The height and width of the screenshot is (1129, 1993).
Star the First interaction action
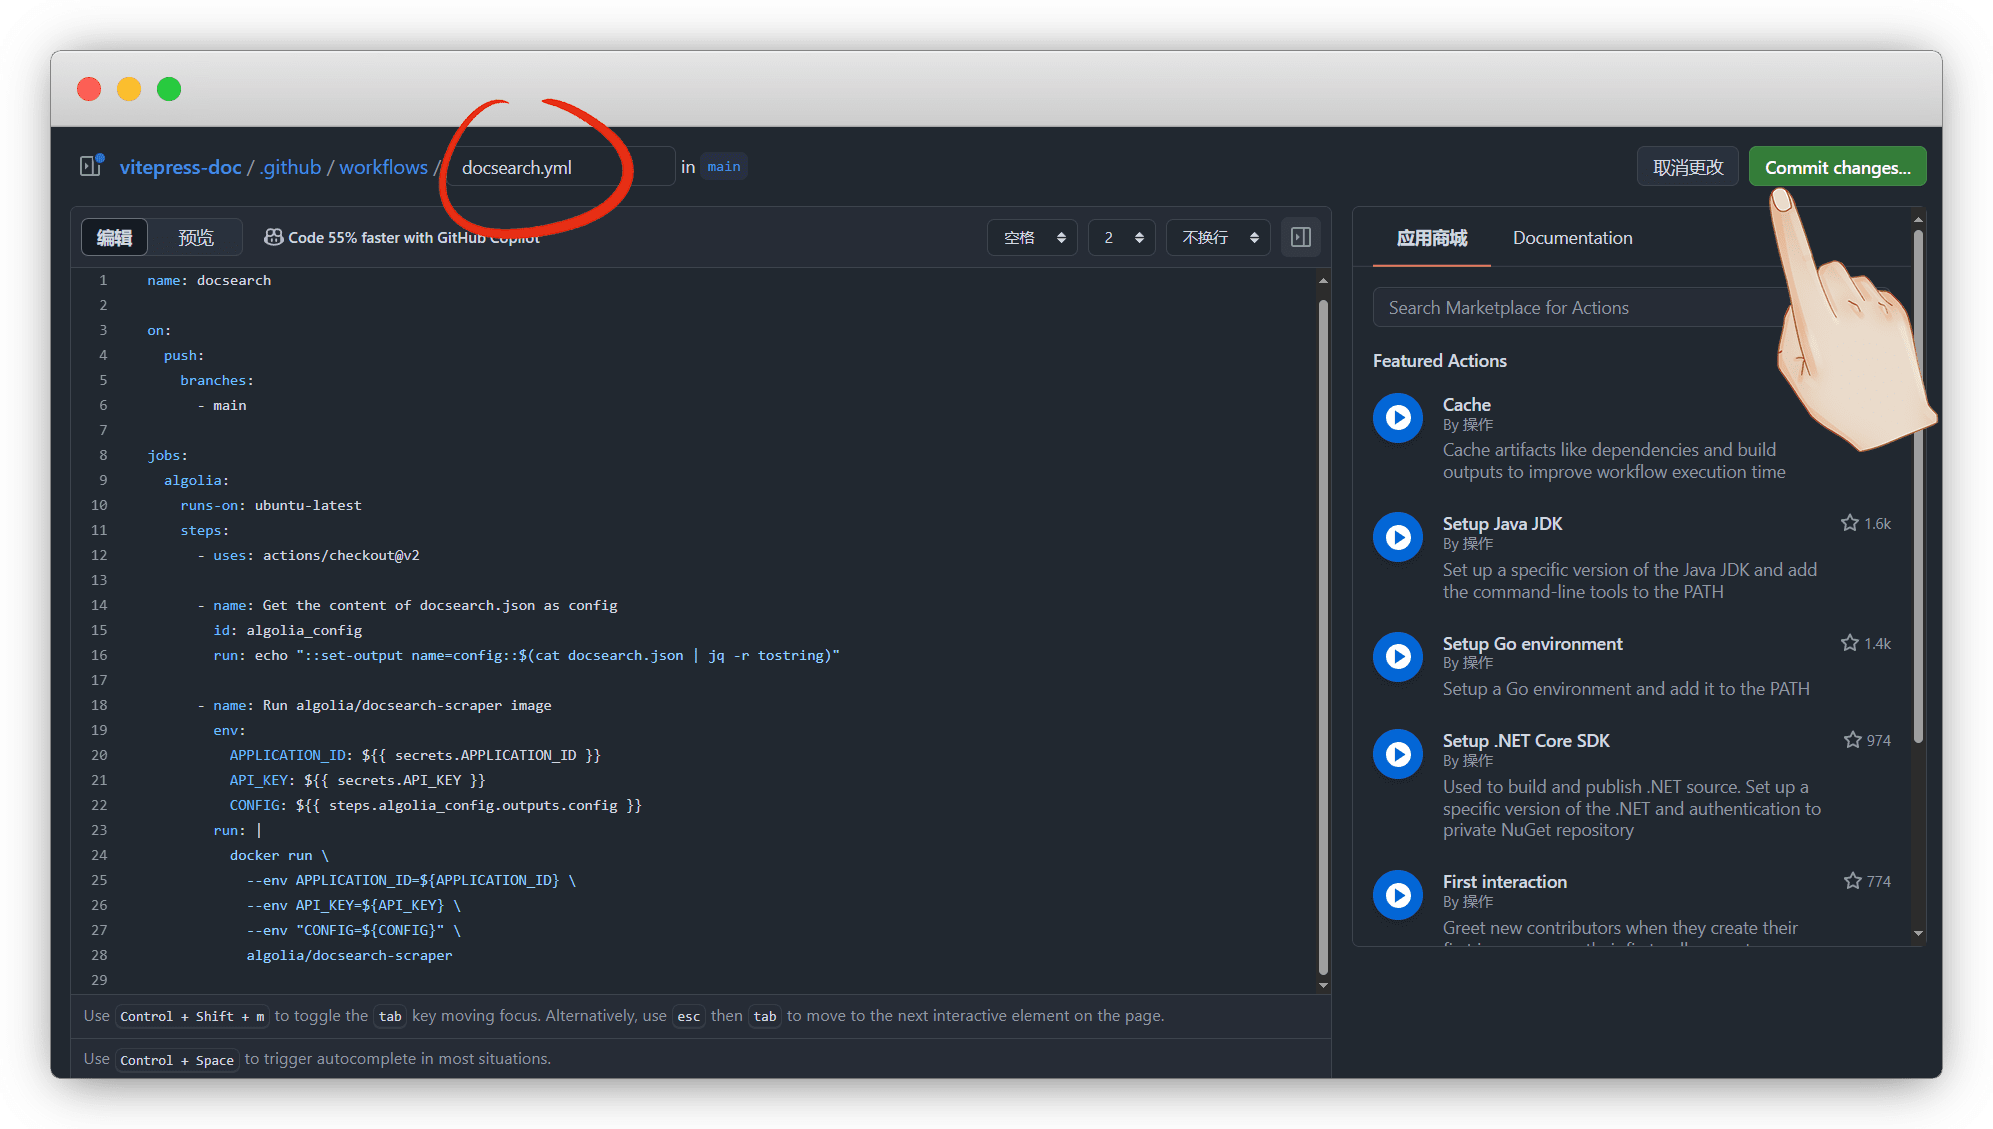pos(1852,881)
